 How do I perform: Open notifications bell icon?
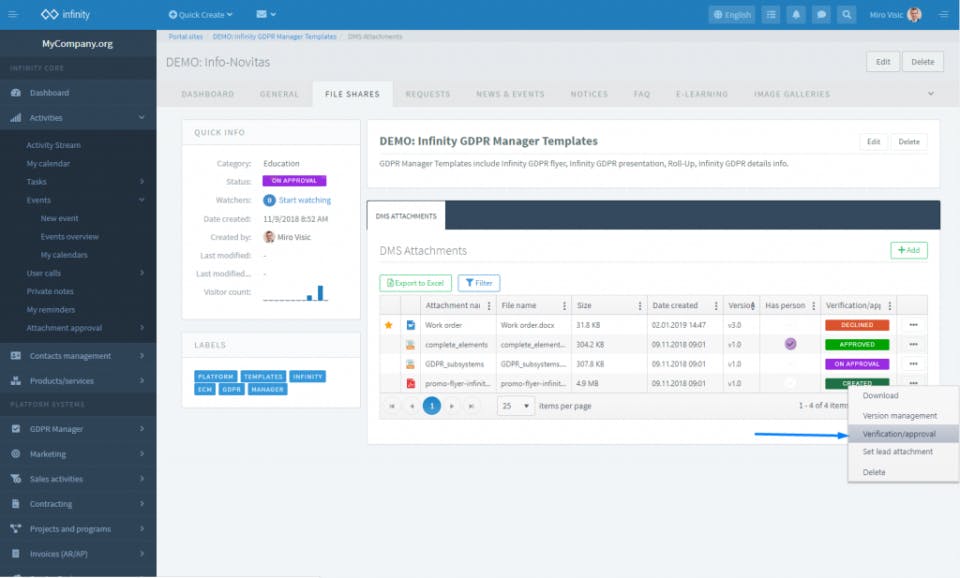click(796, 15)
